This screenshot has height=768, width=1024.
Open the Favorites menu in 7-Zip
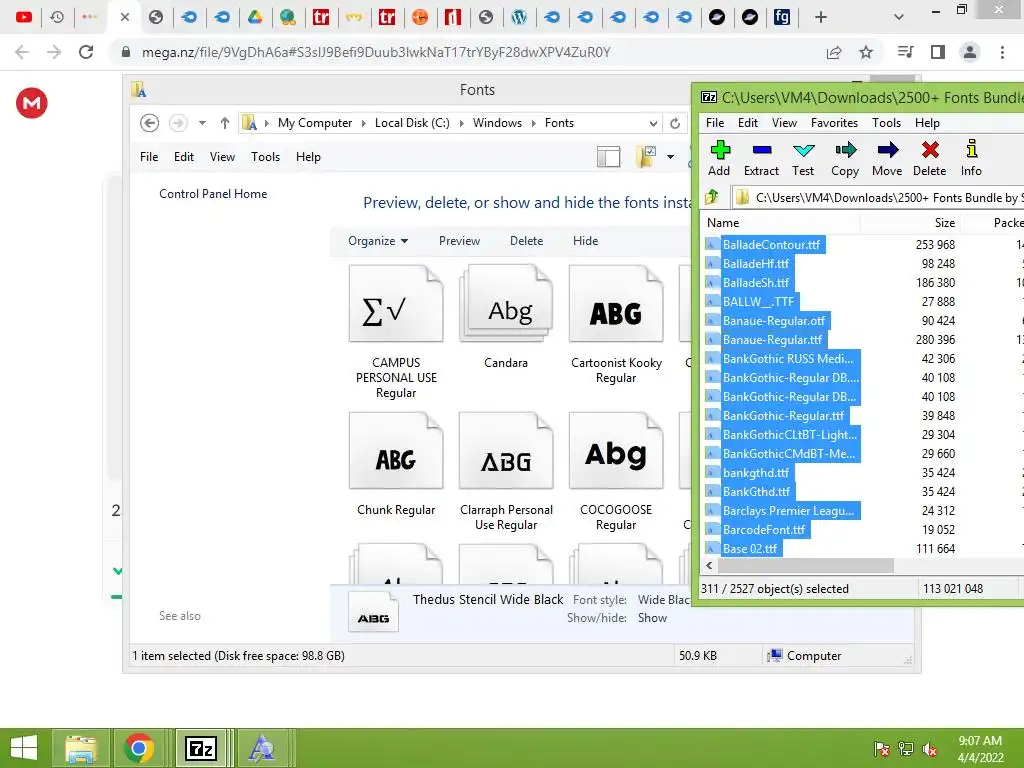[834, 123]
